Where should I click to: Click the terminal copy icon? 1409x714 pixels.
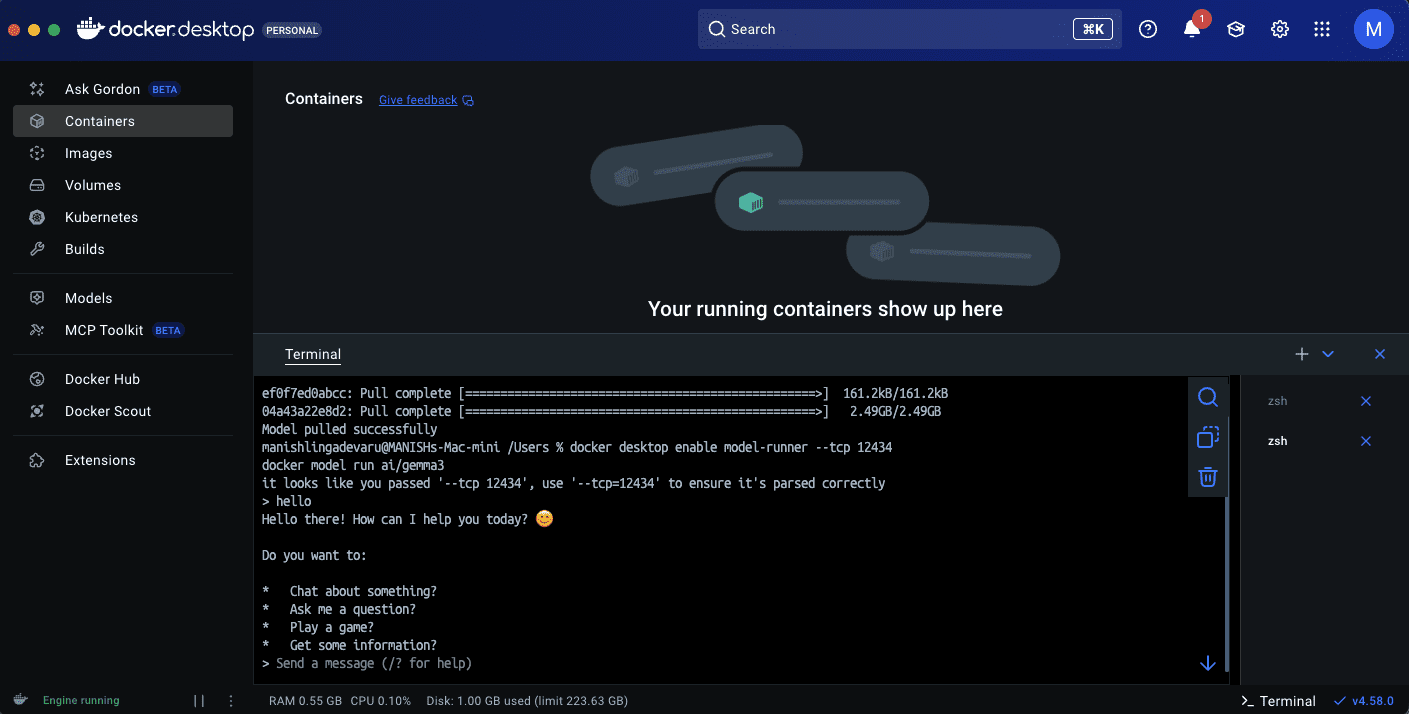[1208, 437]
